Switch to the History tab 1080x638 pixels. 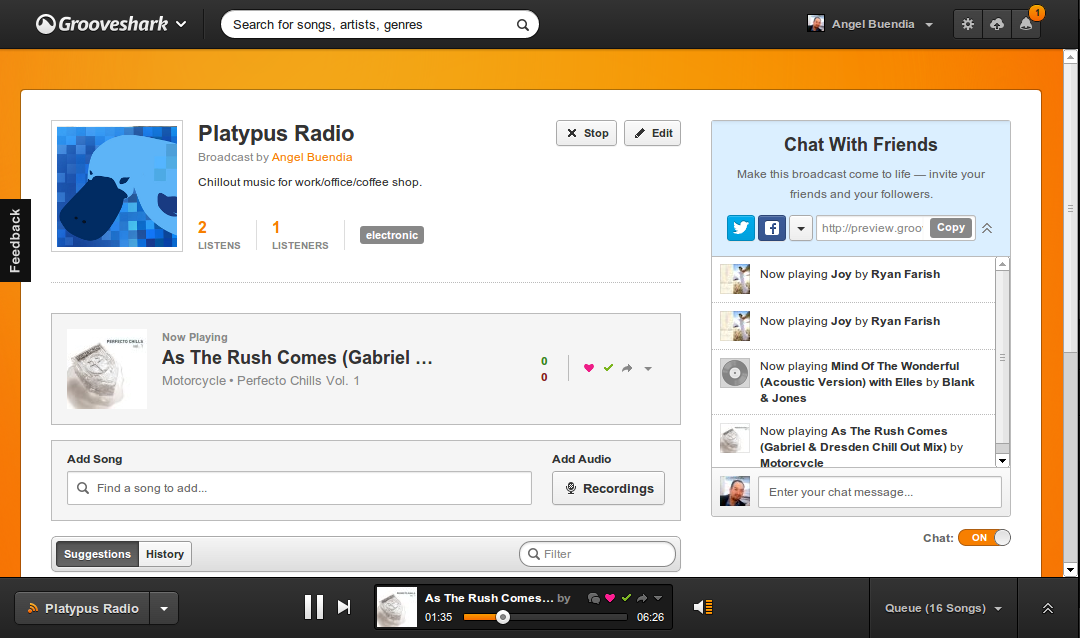(165, 554)
